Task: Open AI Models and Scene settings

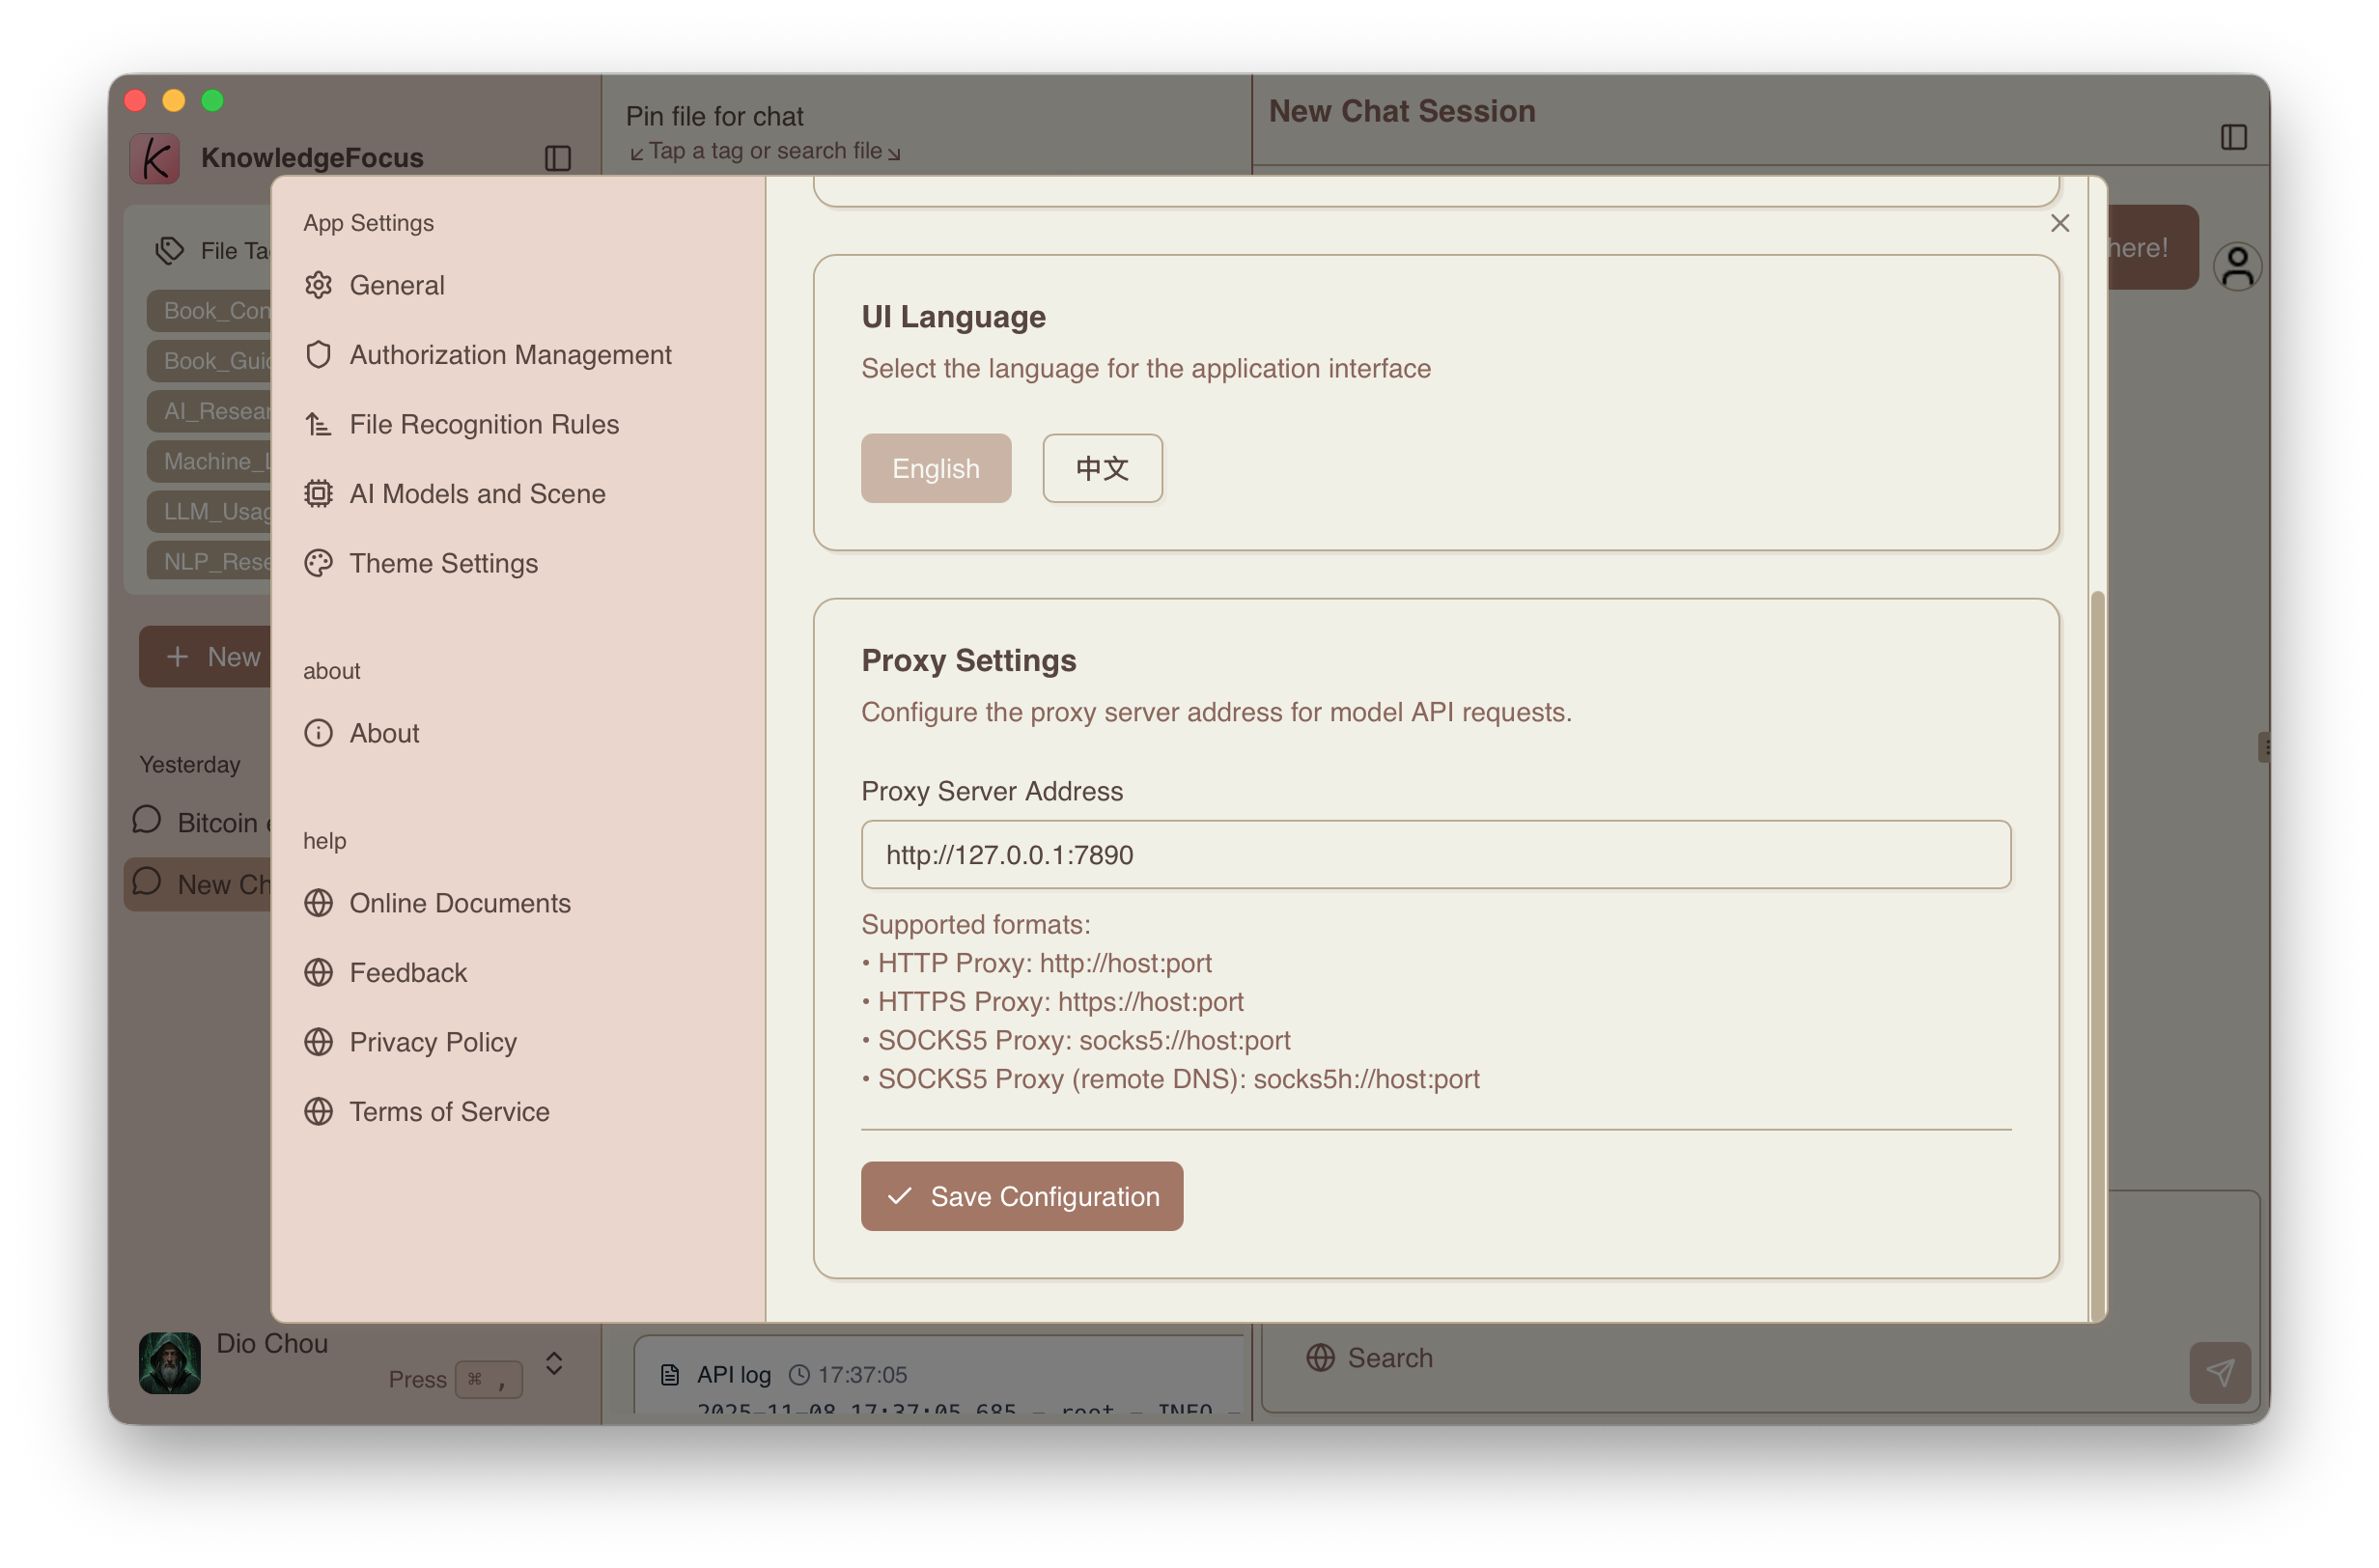Action: (x=477, y=494)
